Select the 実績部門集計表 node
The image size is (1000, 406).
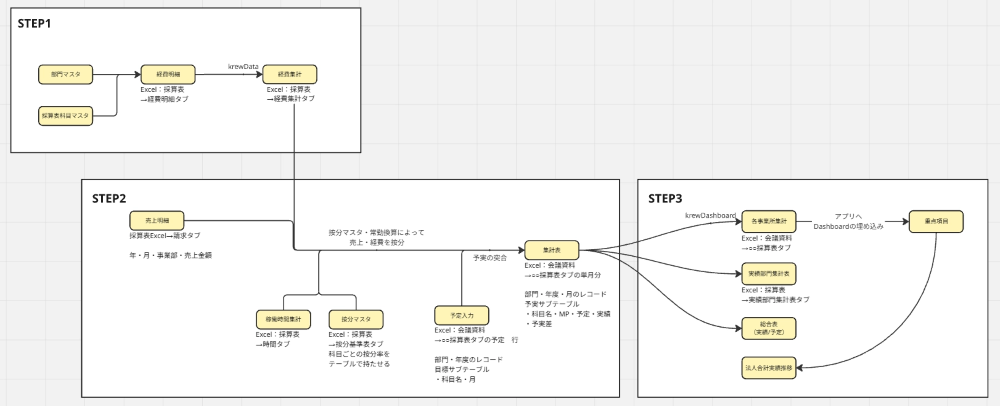769,274
